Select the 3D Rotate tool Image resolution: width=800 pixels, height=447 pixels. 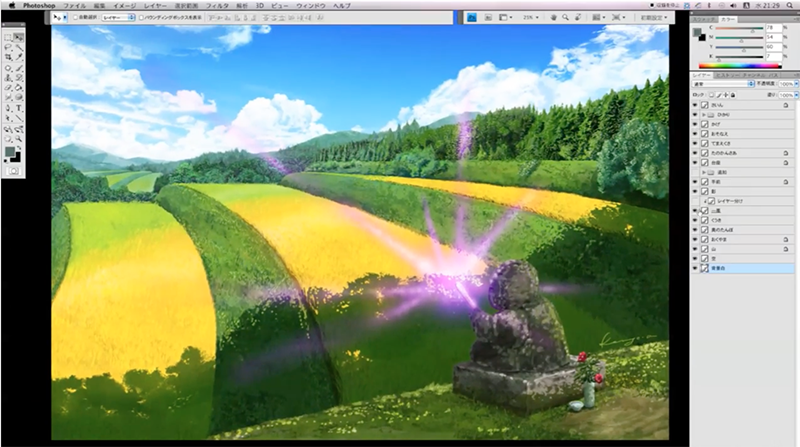(x=8, y=129)
